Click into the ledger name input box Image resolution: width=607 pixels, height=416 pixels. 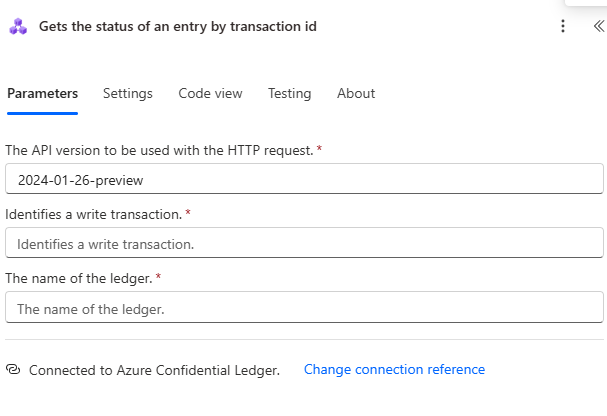[304, 307]
